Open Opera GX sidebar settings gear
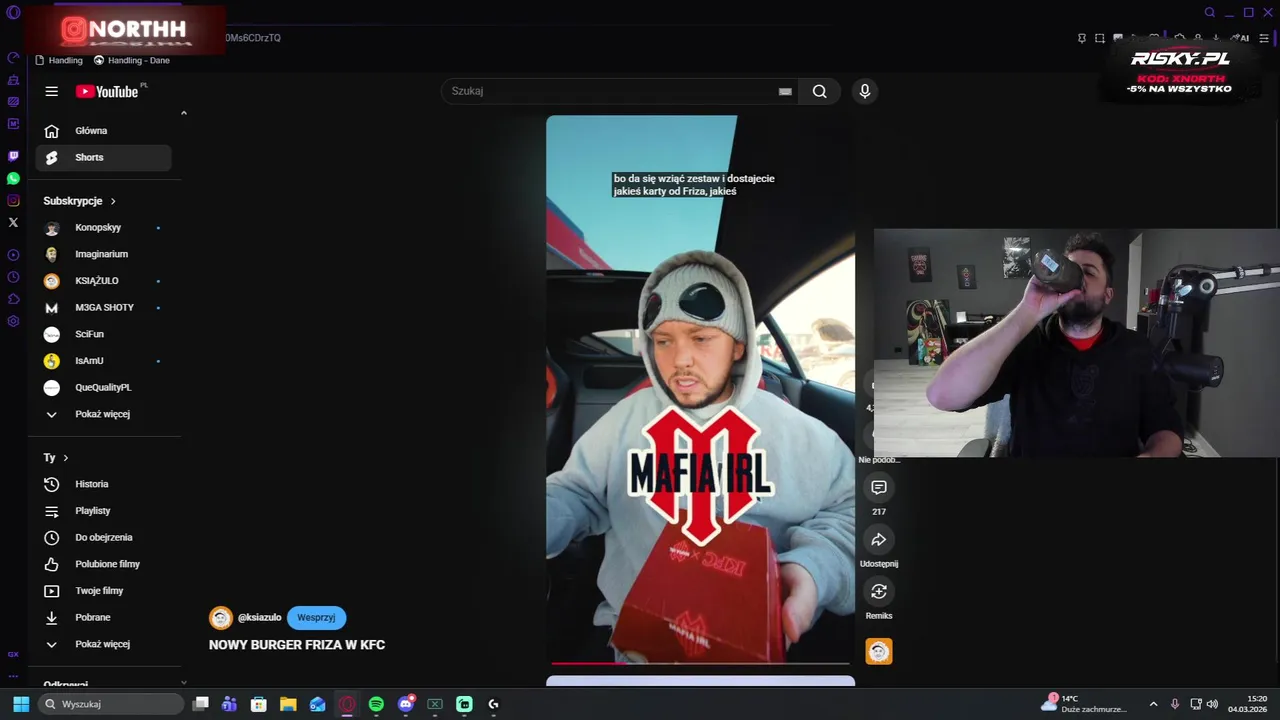Image resolution: width=1280 pixels, height=720 pixels. click(x=13, y=321)
